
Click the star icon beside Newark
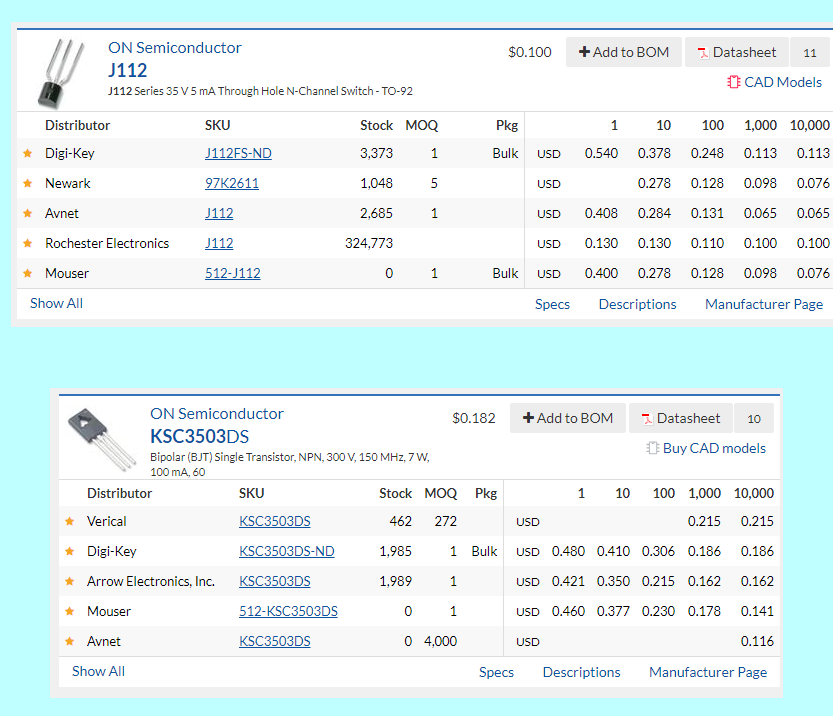[x=28, y=183]
